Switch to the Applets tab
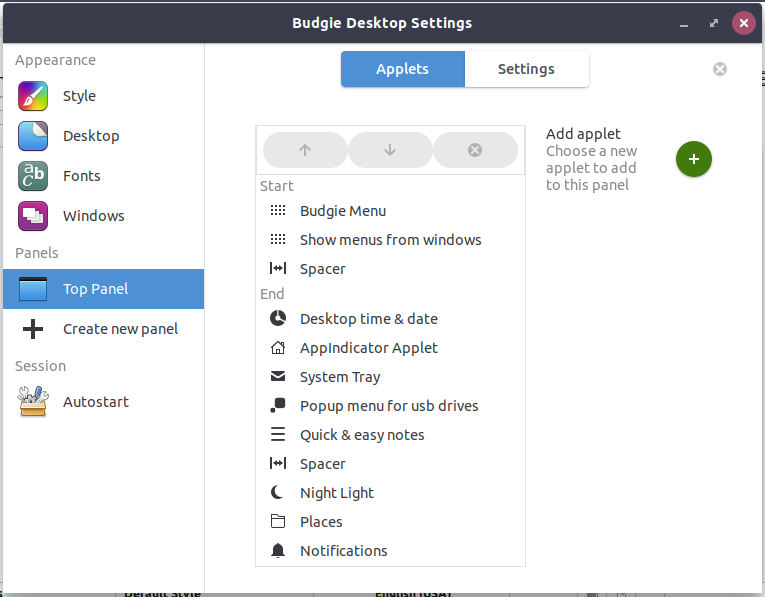 [403, 69]
